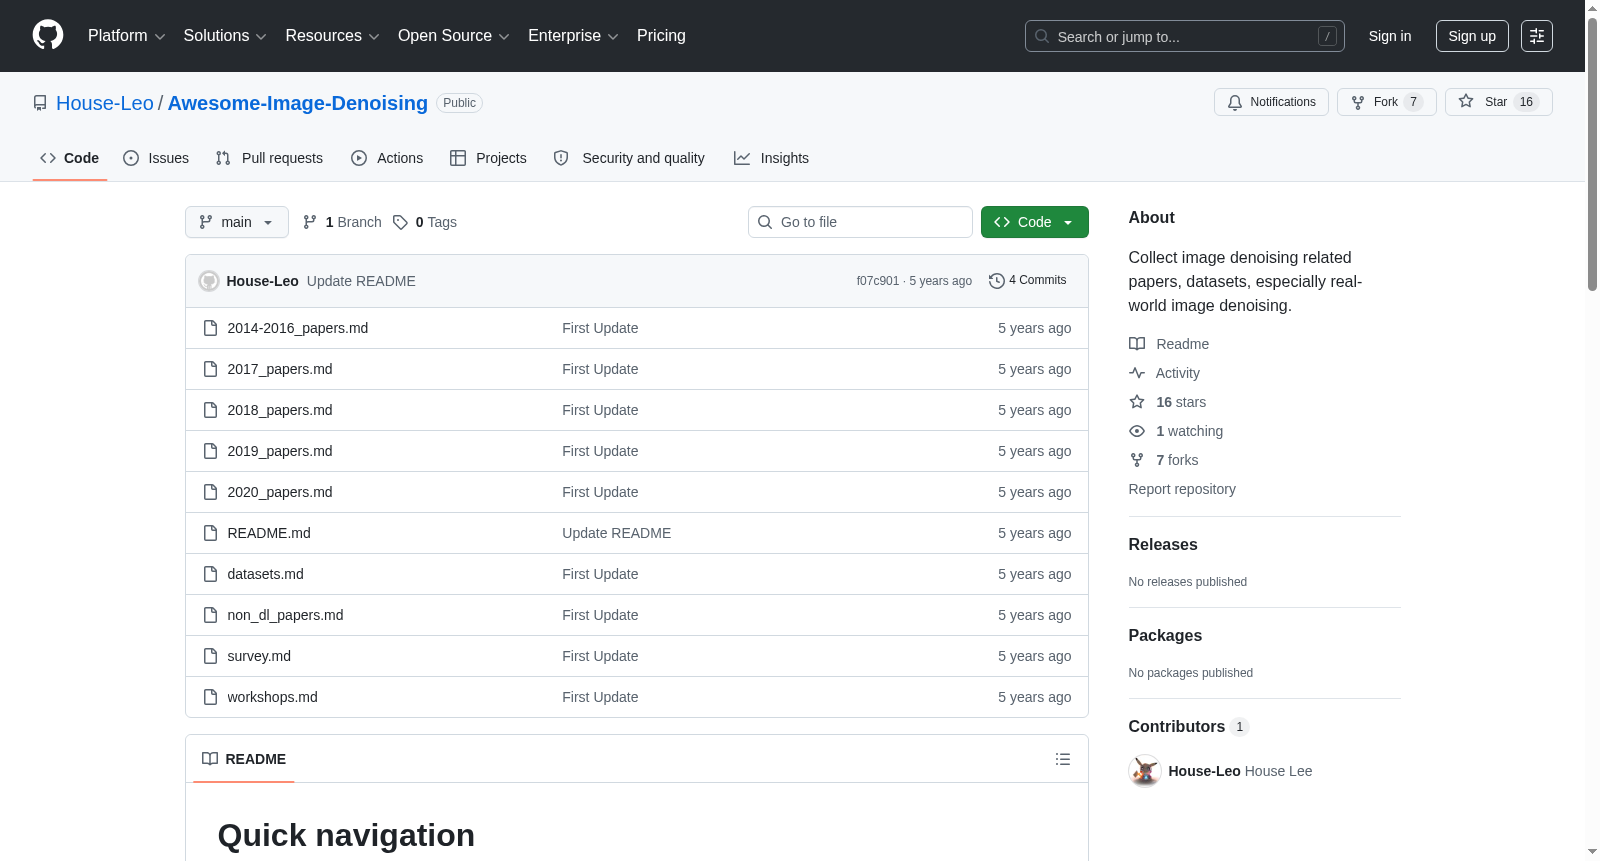Click file icon beside workshops.md
This screenshot has height=861, width=1600.
pos(210,697)
